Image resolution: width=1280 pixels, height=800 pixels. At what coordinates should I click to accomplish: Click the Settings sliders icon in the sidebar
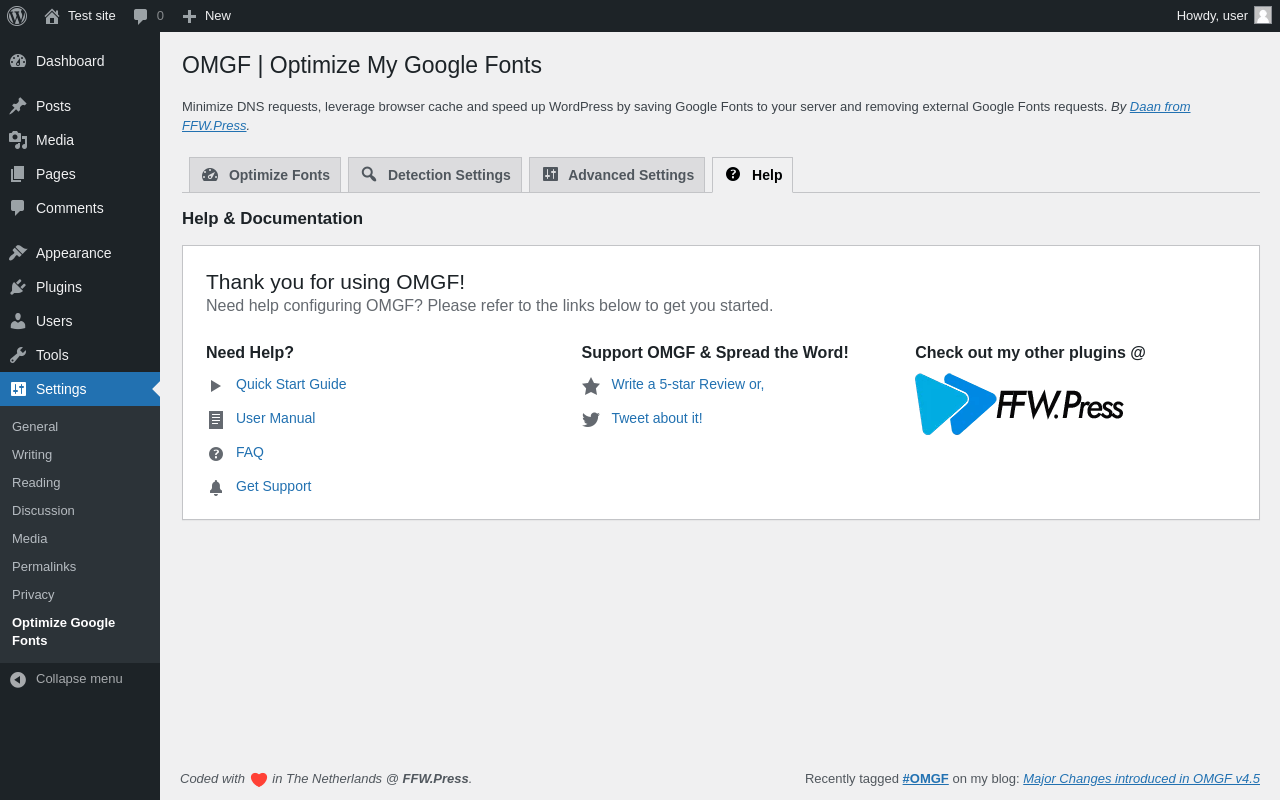(x=18, y=389)
